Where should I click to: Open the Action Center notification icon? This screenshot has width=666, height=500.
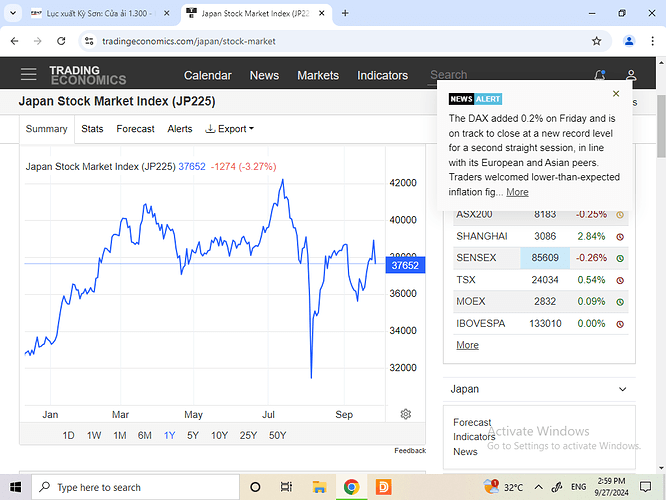645,487
